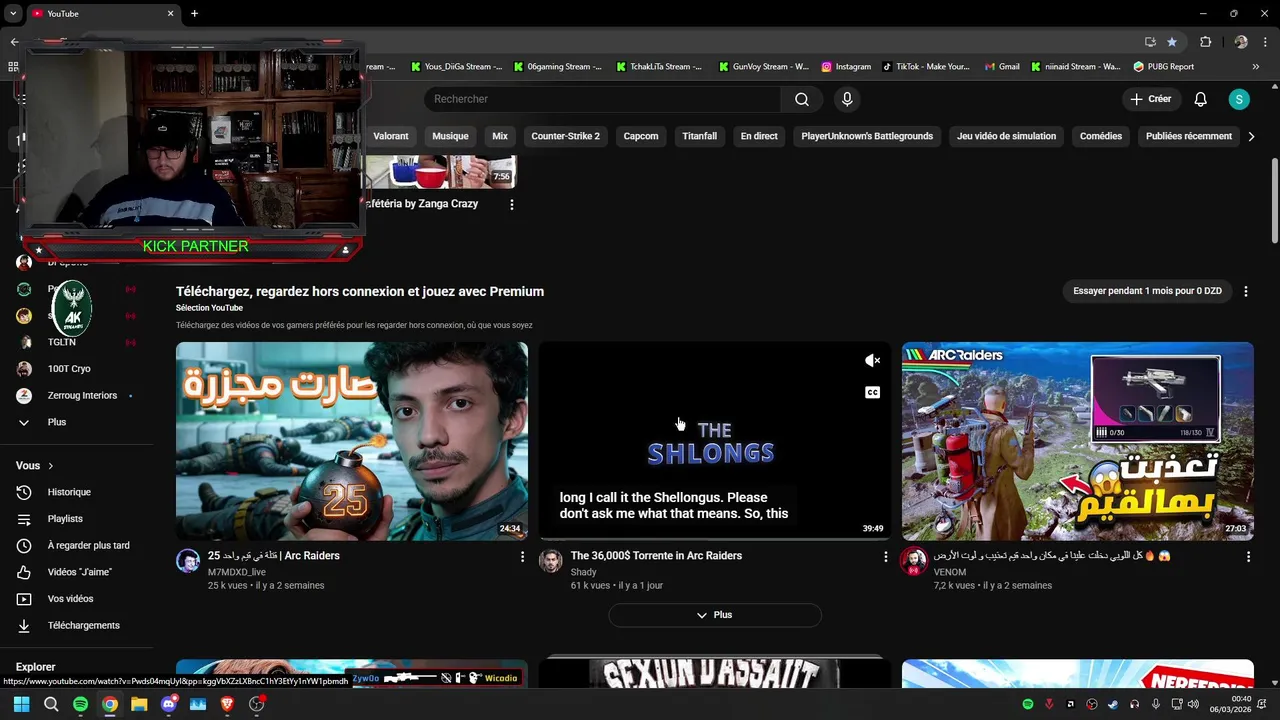The height and width of the screenshot is (720, 1280).
Task: Open Brave browser from the taskbar
Action: [x=227, y=704]
